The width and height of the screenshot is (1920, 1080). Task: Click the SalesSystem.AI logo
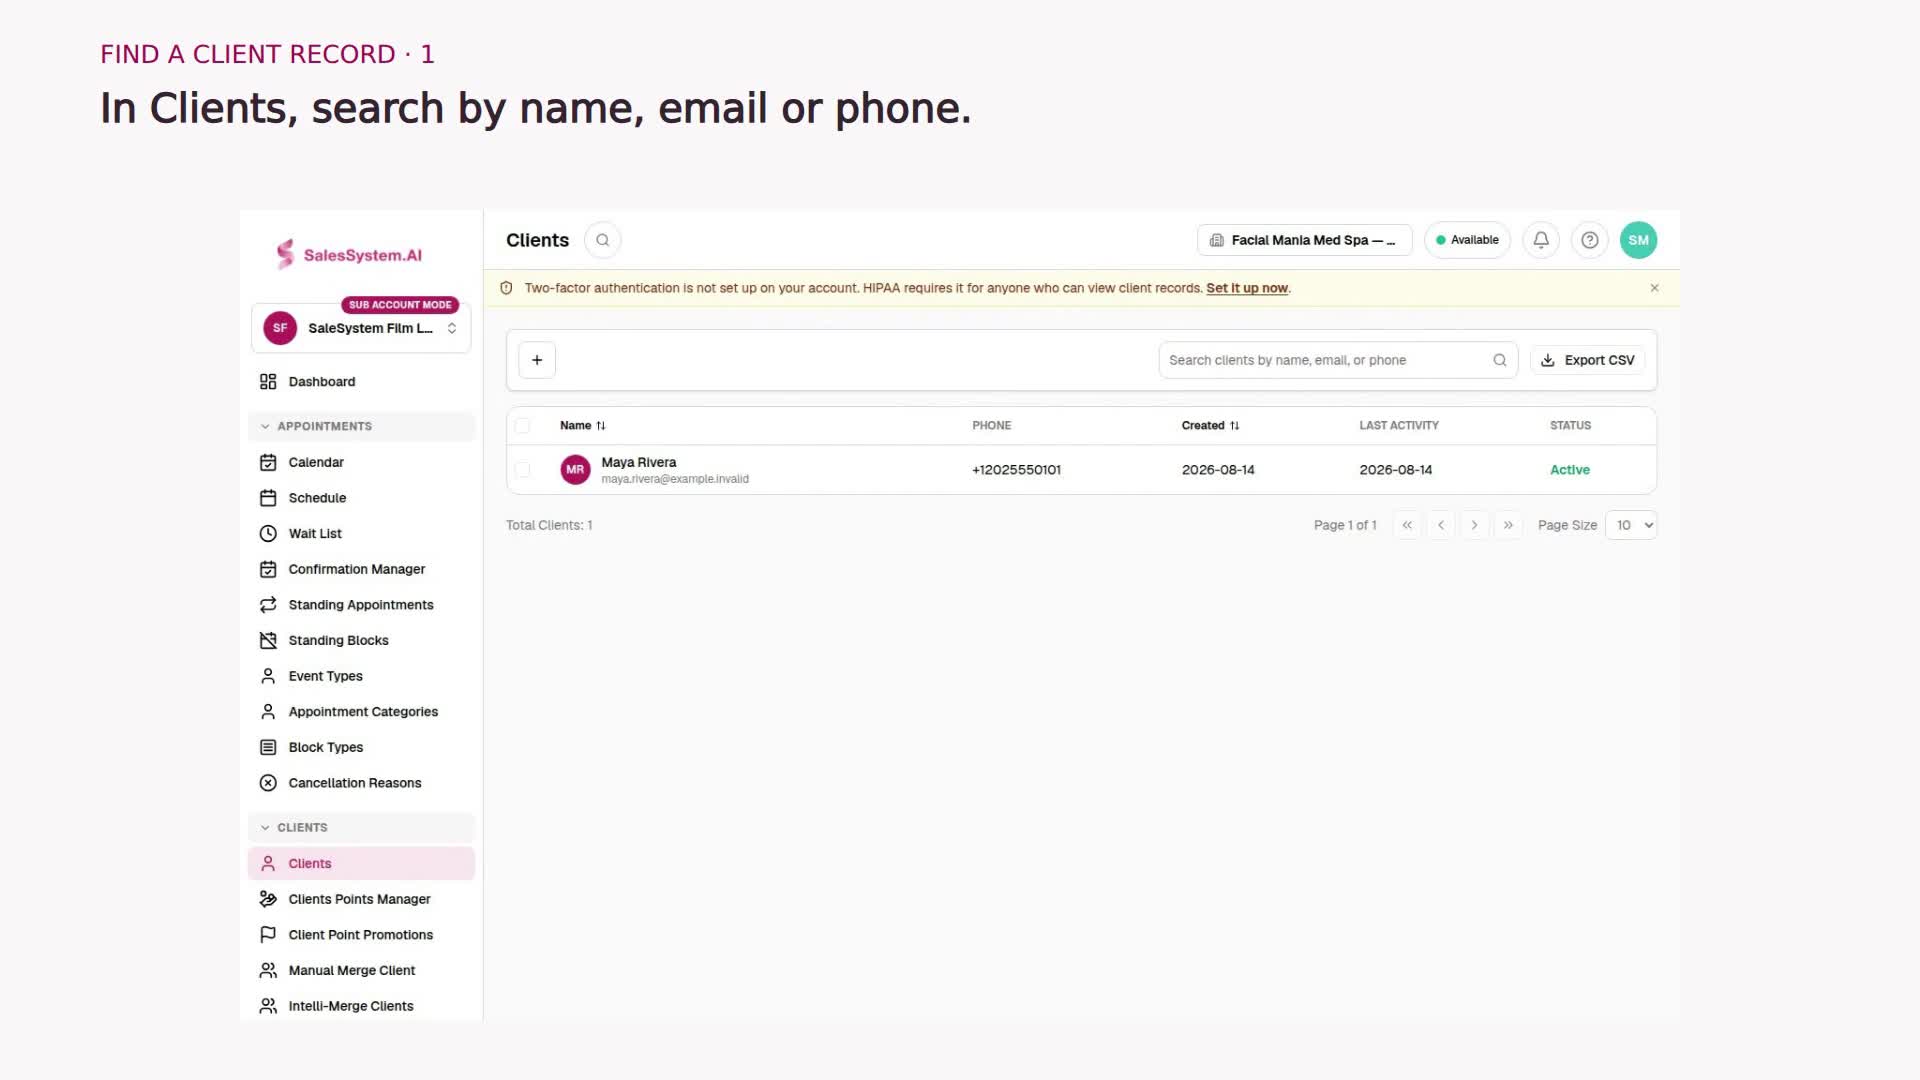(x=349, y=255)
